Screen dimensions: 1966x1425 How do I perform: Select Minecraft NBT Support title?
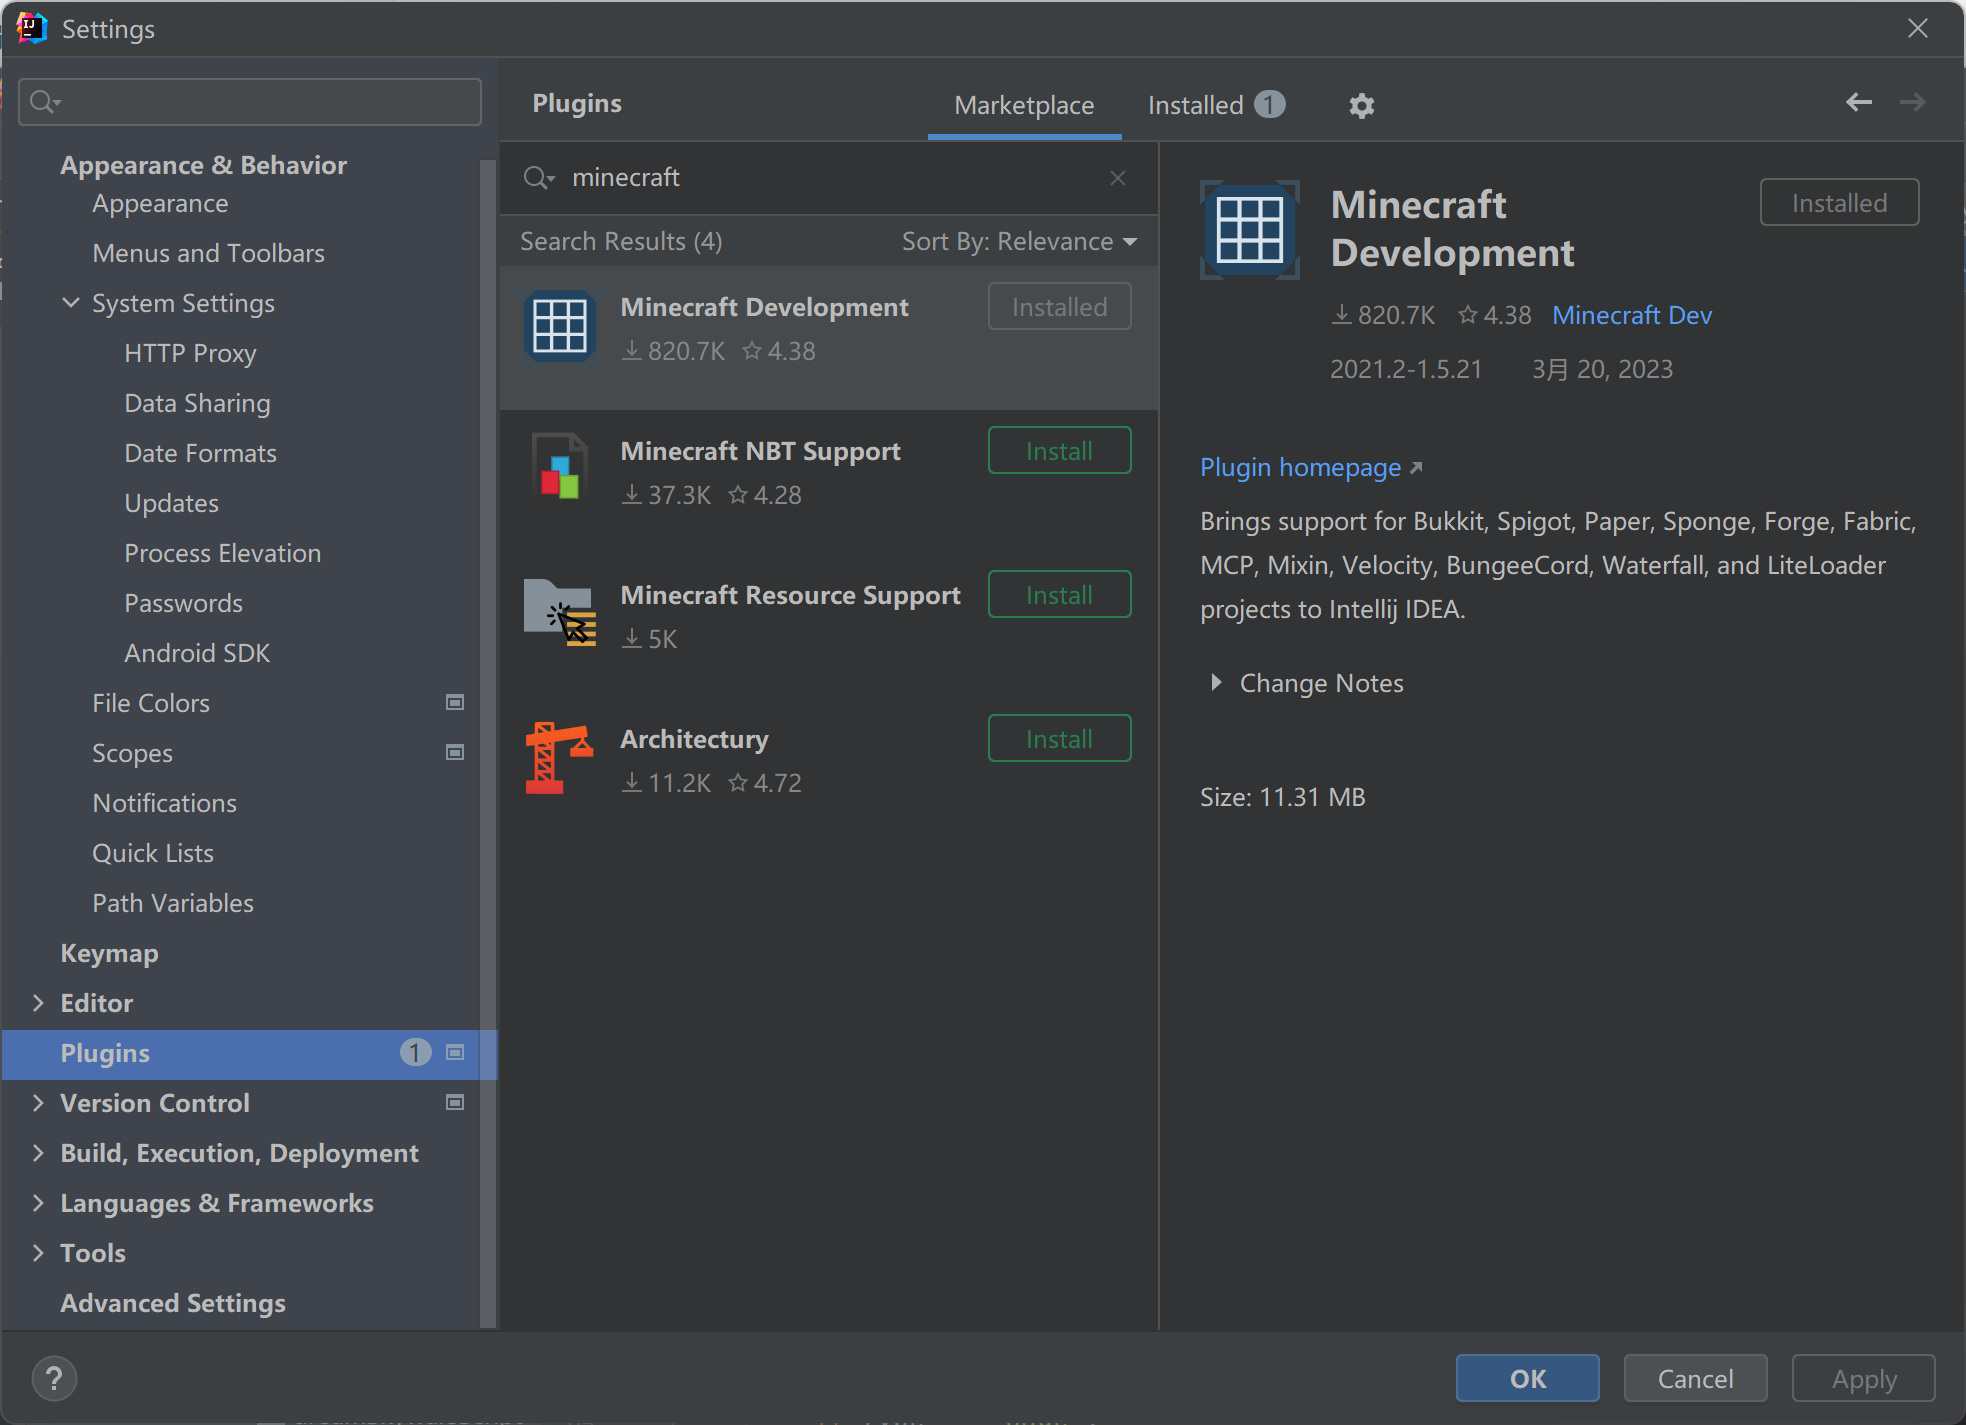(x=760, y=451)
